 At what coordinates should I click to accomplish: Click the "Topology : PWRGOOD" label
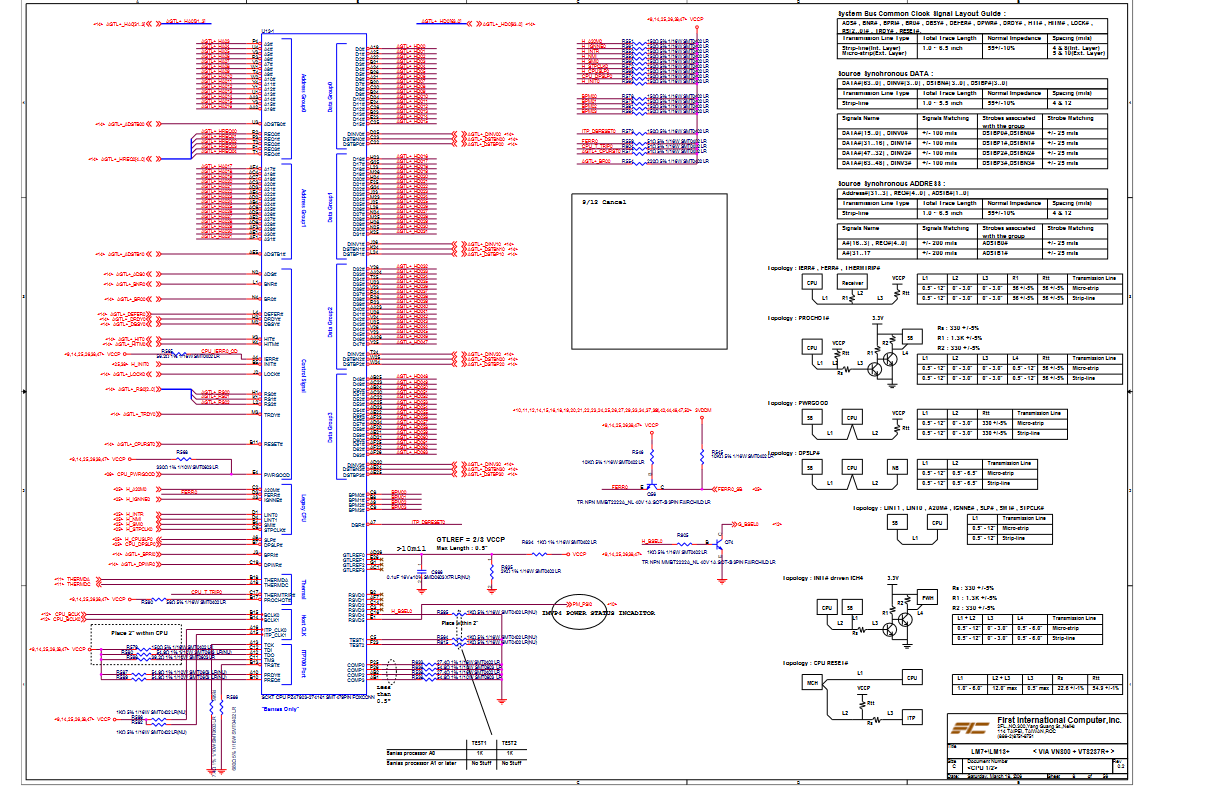[796, 403]
